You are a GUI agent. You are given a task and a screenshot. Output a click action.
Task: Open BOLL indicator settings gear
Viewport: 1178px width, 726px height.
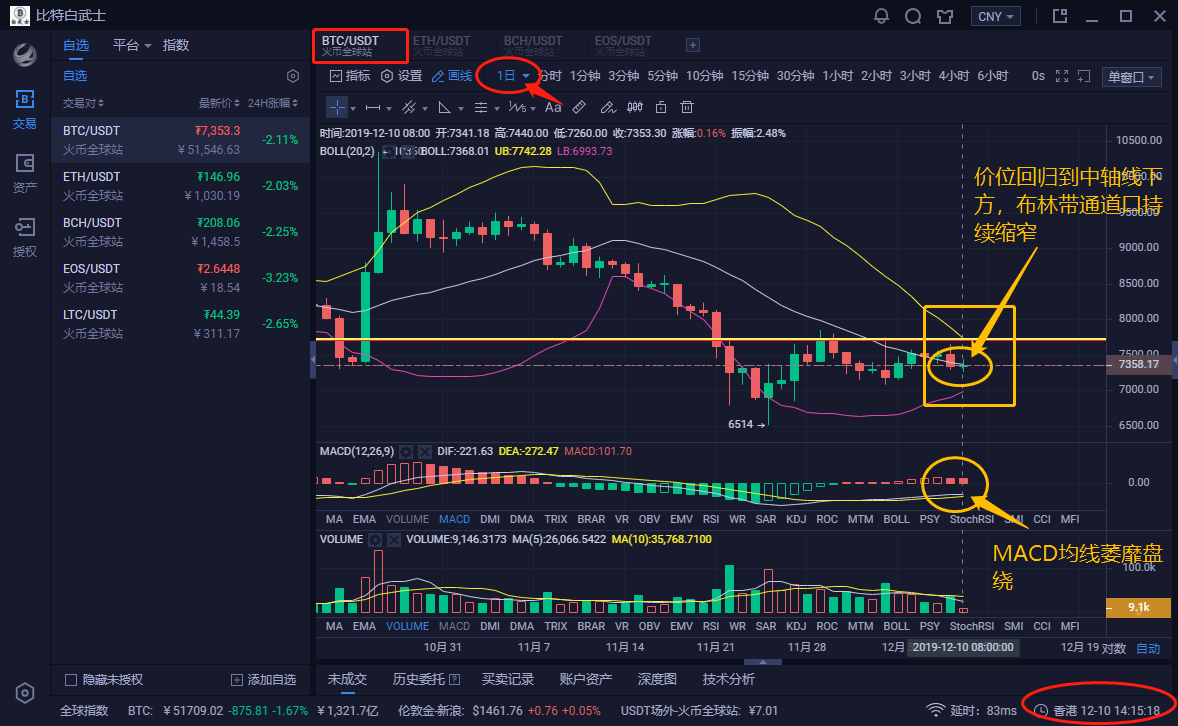388,151
